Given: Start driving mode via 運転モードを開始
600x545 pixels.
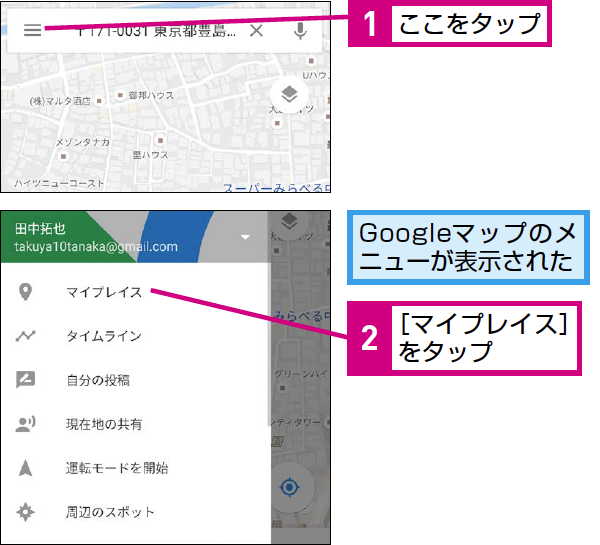Looking at the screenshot, I should click(117, 468).
